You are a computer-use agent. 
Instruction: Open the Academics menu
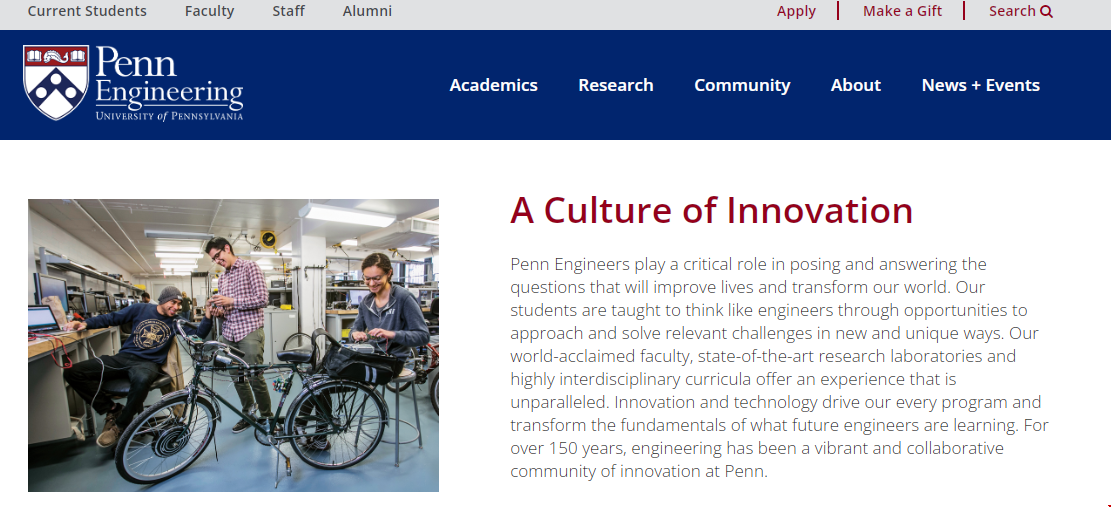(x=493, y=85)
